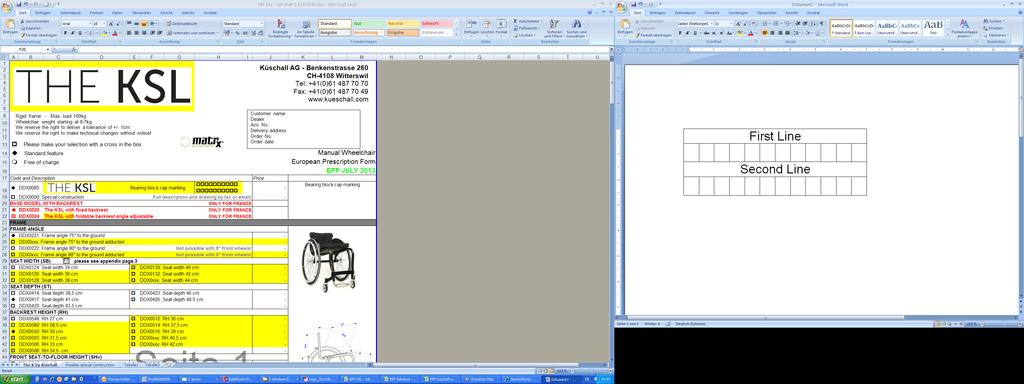Image resolution: width=1024 pixels, height=384 pixels.
Task: Tick the DDX0124 Seat width 34 cm box
Action: click(x=14, y=267)
